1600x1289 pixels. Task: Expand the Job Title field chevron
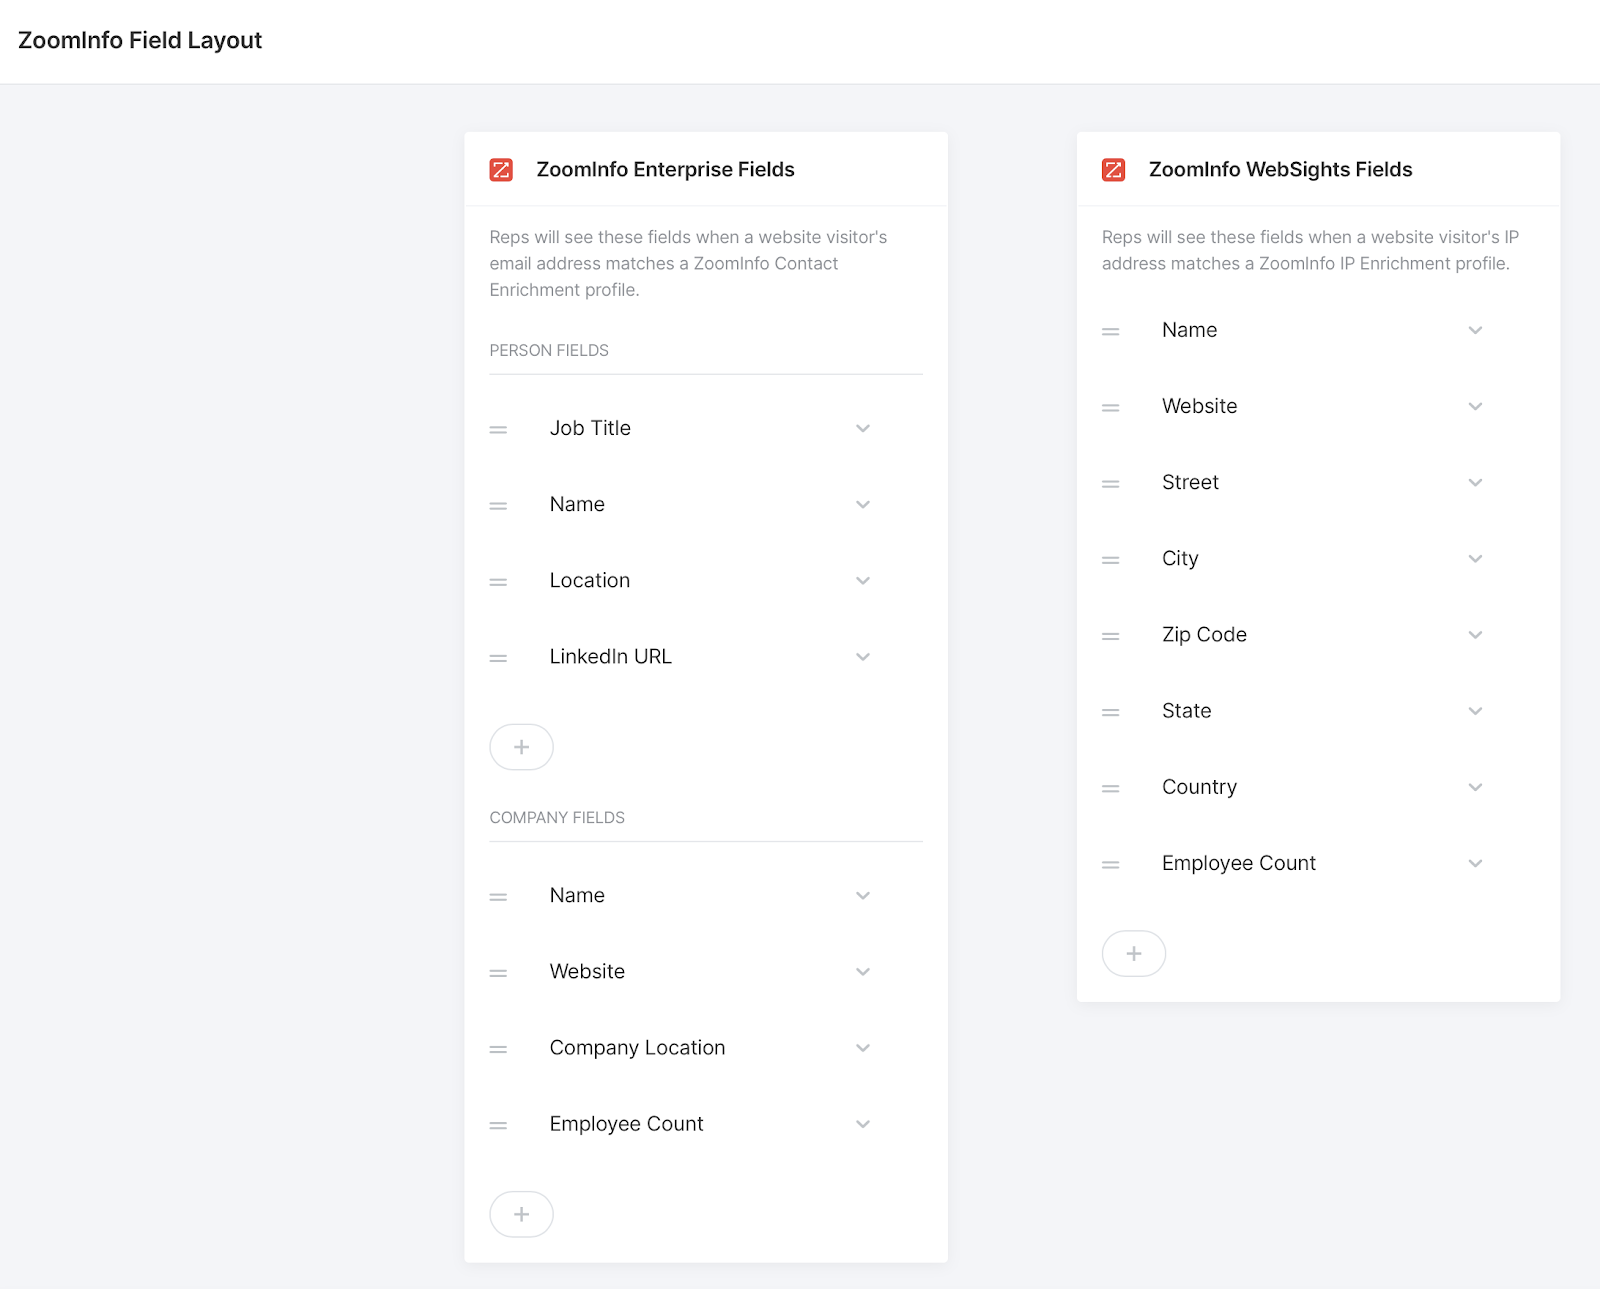click(x=863, y=428)
